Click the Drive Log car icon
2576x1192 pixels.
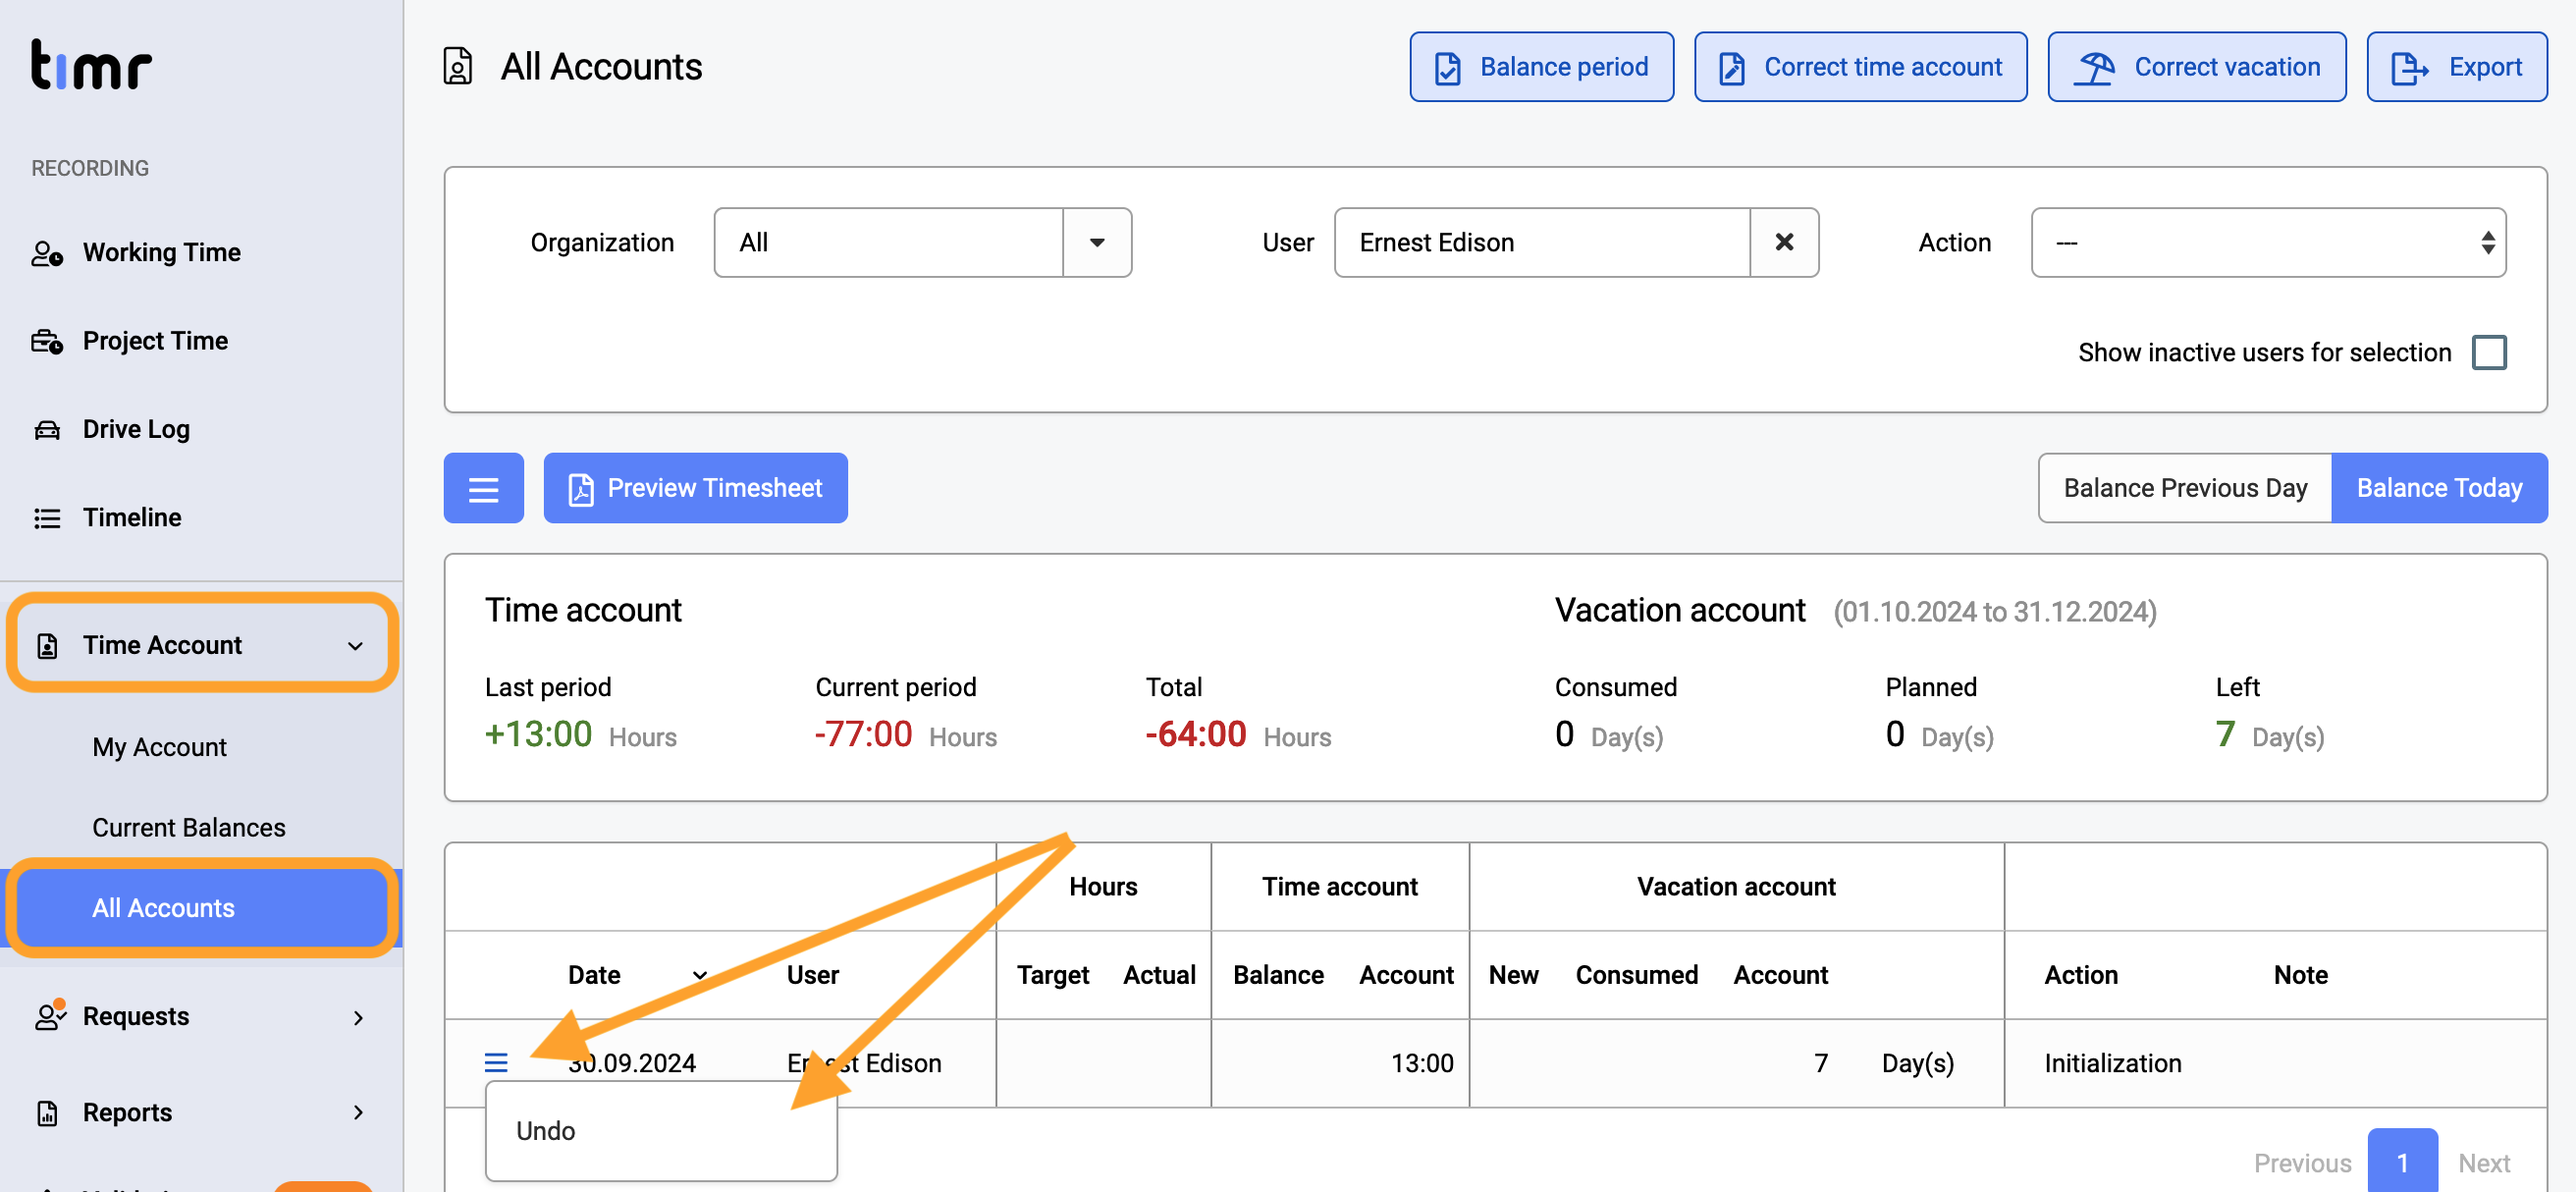coord(47,430)
